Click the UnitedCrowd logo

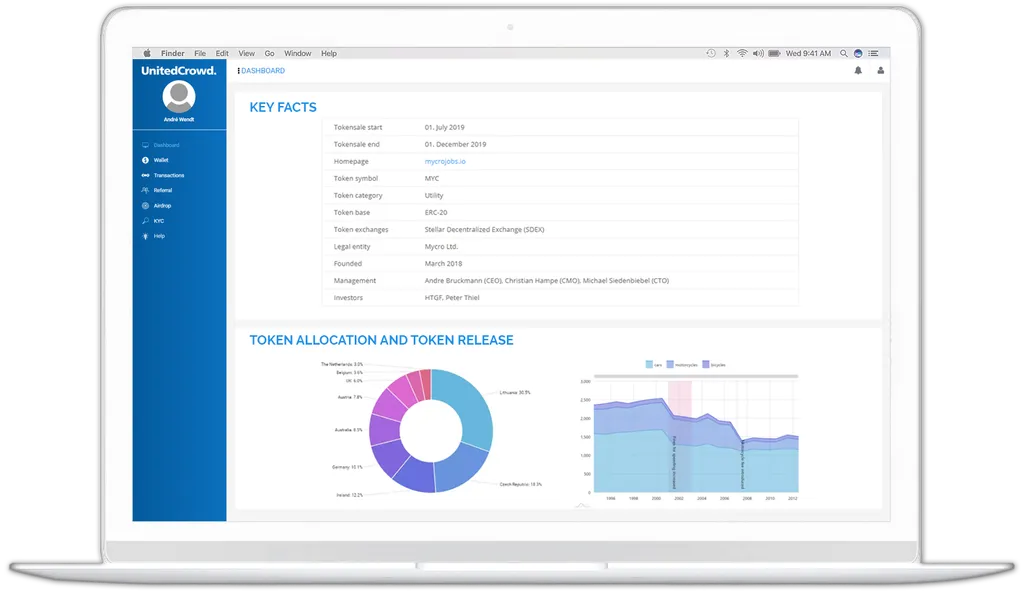[x=179, y=71]
